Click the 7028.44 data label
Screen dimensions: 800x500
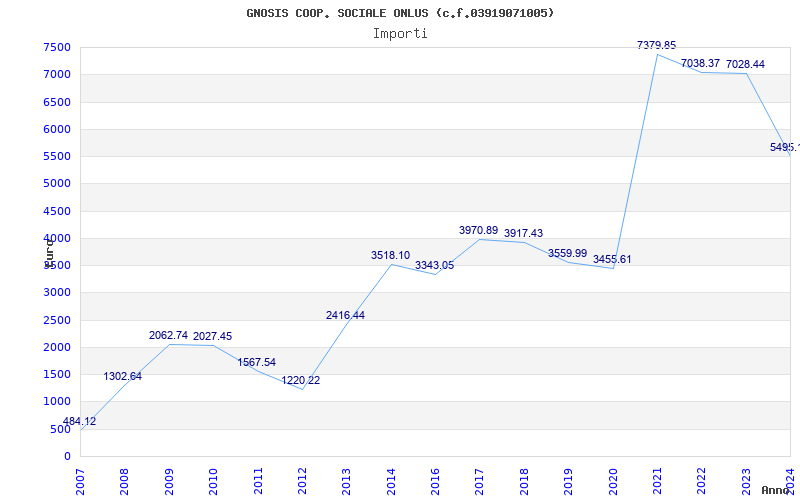[745, 65]
